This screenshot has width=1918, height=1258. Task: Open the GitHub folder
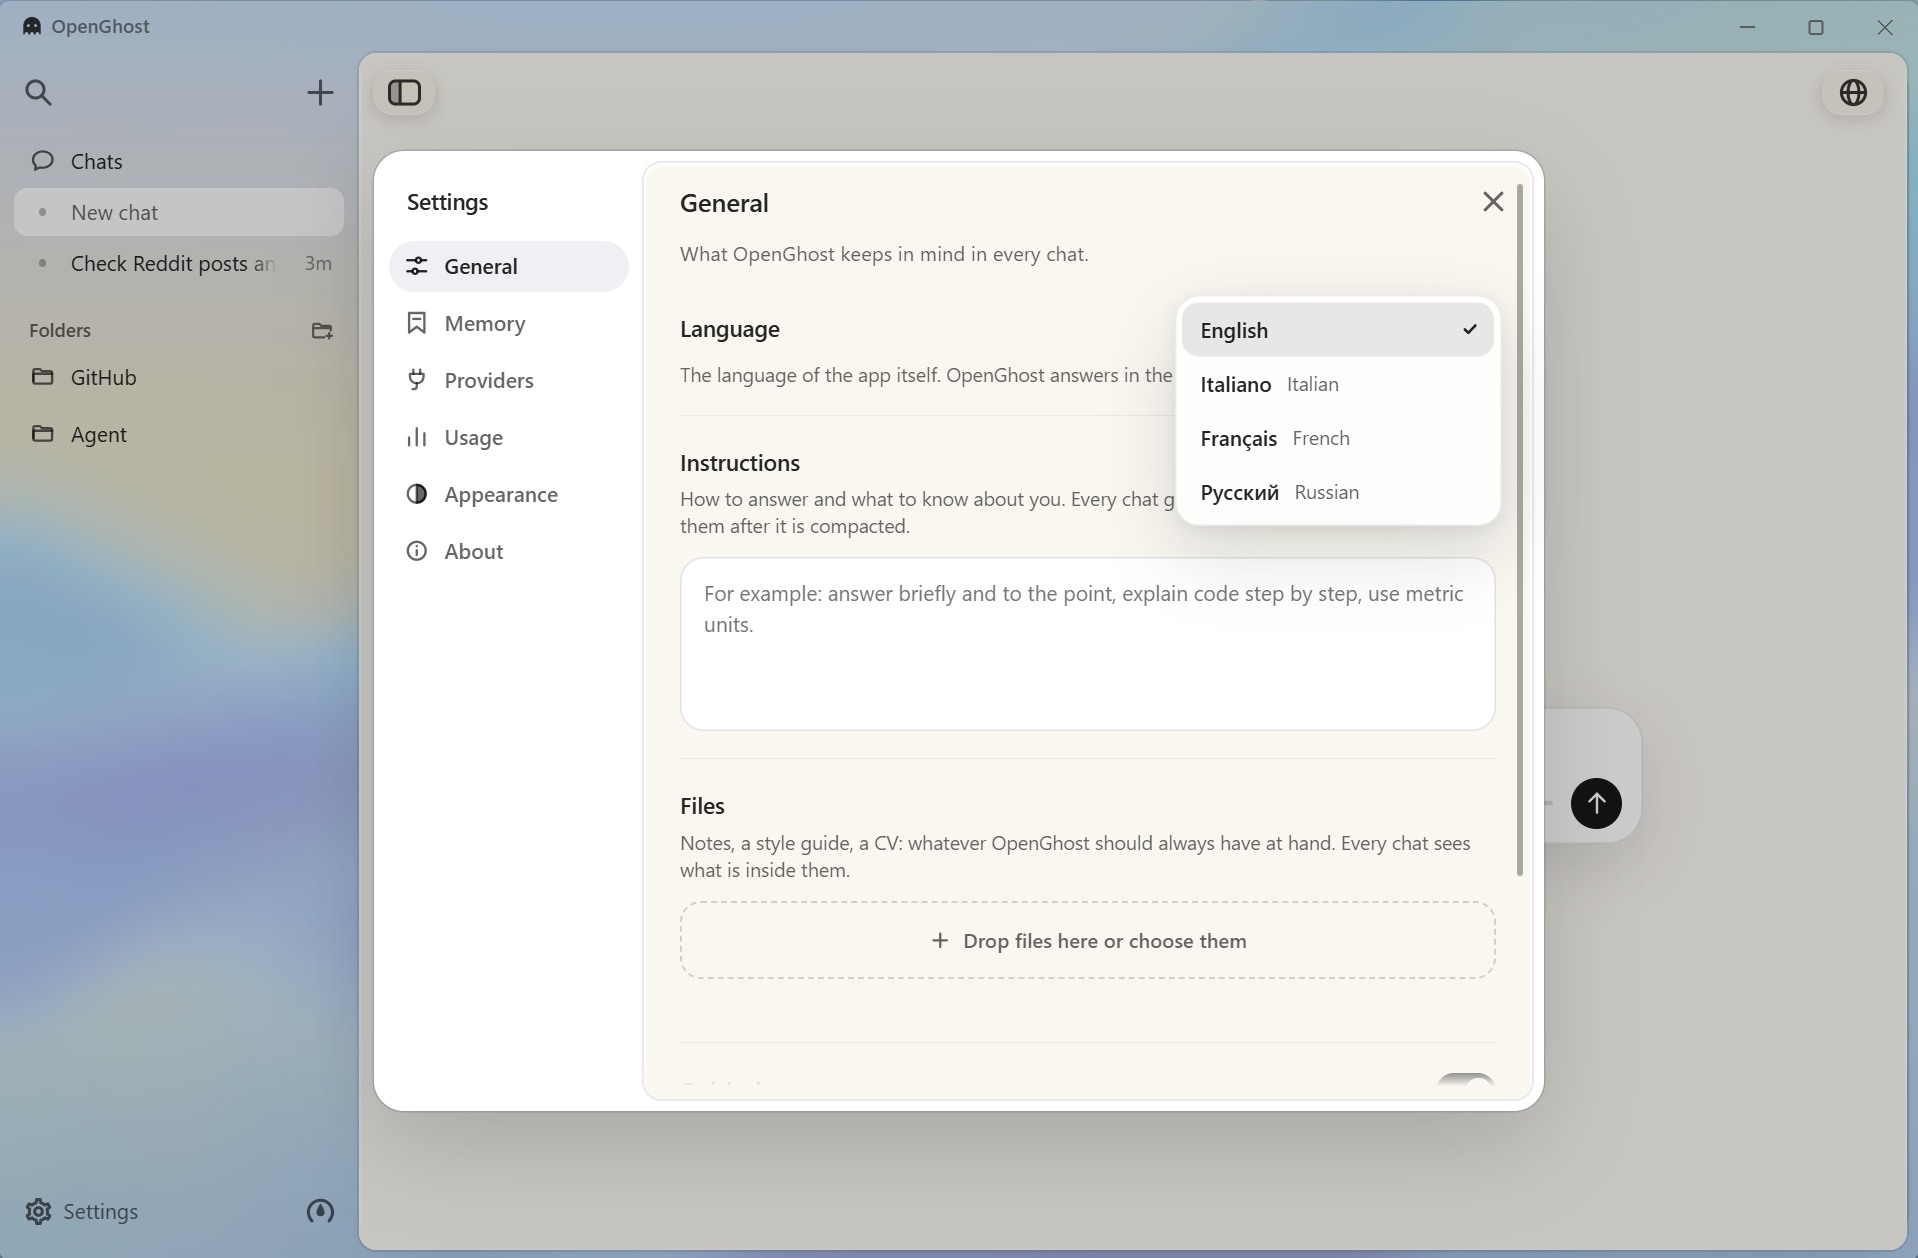(x=179, y=378)
